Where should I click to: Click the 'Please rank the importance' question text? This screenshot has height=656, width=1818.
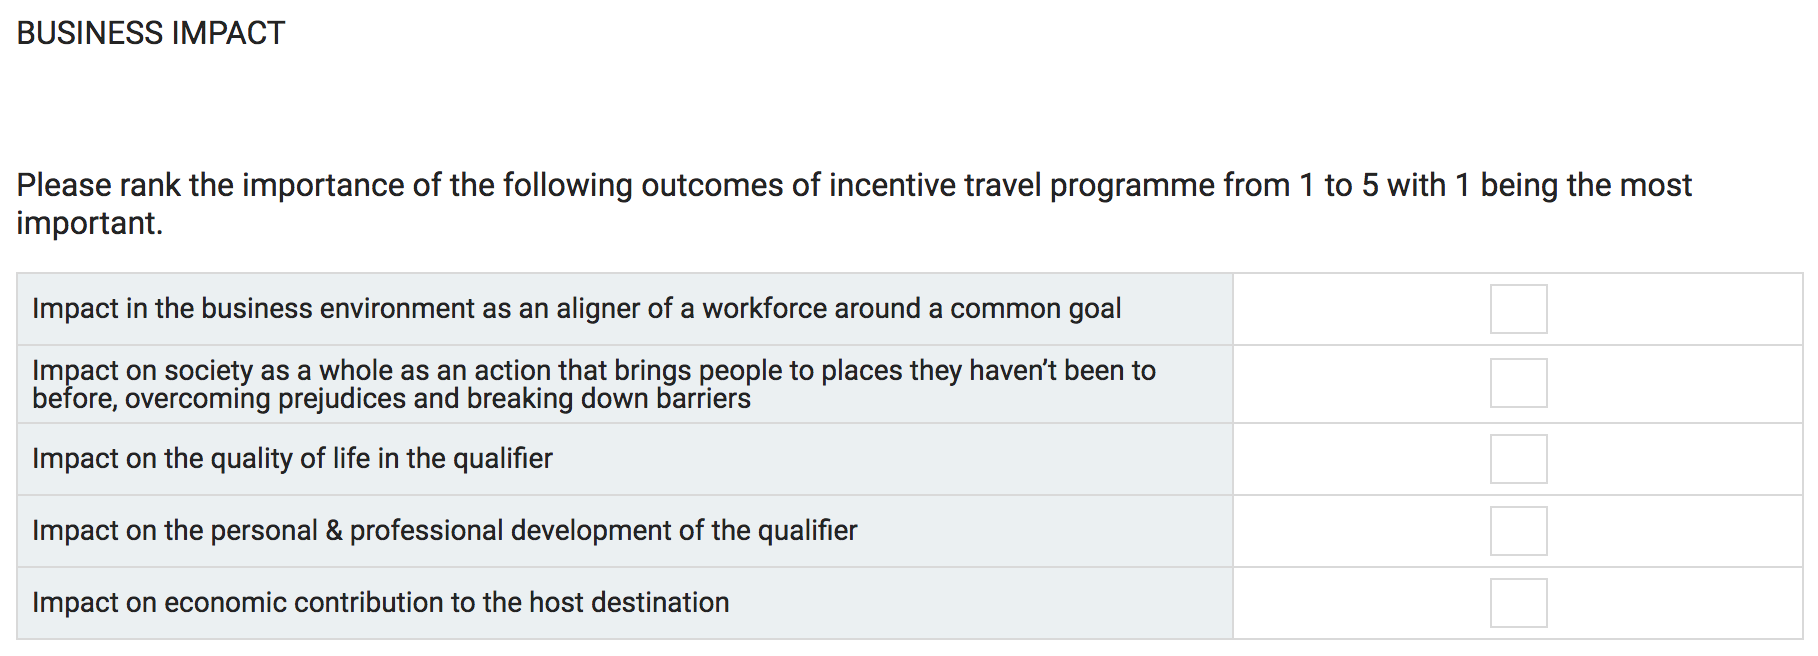[854, 203]
